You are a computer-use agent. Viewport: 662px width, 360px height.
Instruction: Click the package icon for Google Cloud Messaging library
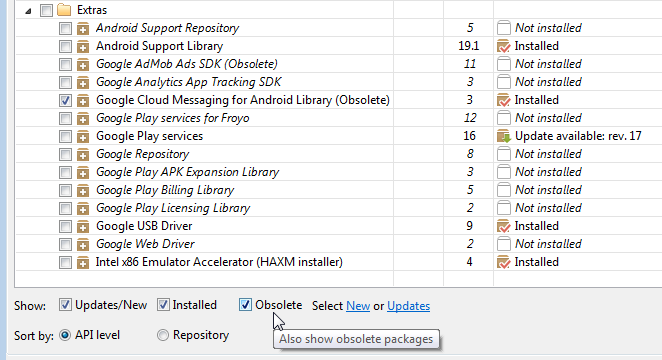point(83,100)
